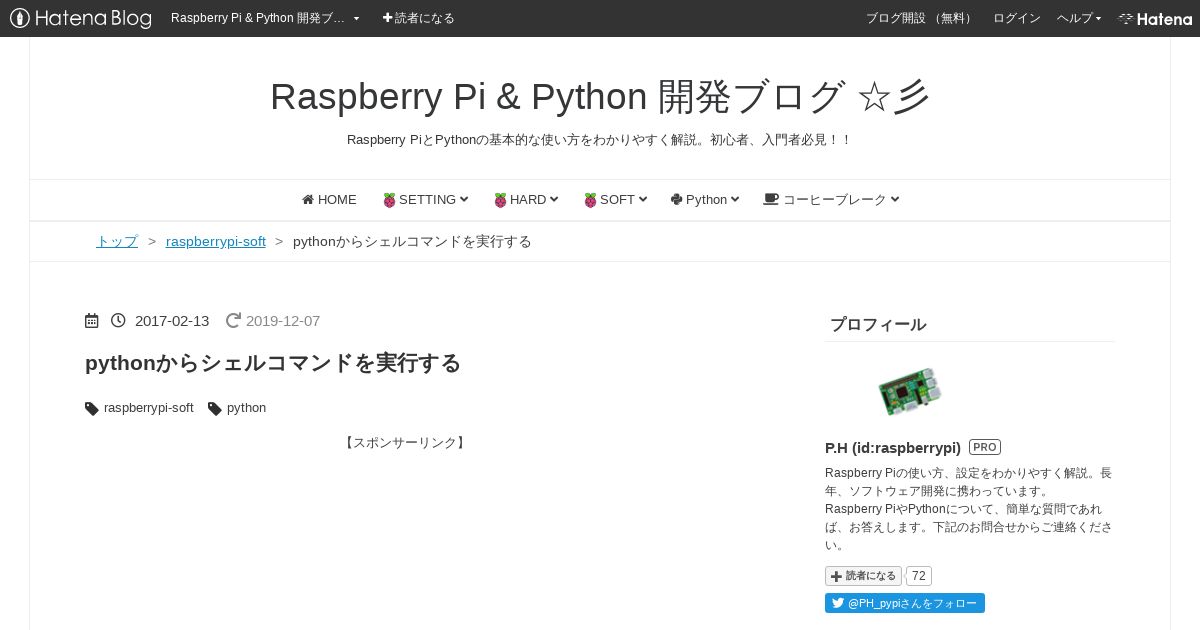This screenshot has height=630, width=1200.
Task: Open the blog title dropdown in the top bar
Action: pos(265,18)
